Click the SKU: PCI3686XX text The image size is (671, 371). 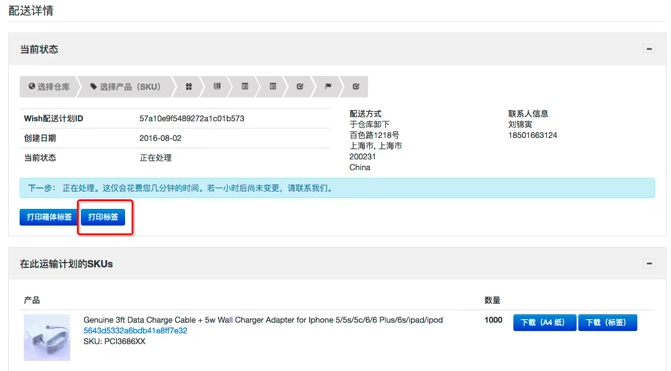click(x=114, y=341)
